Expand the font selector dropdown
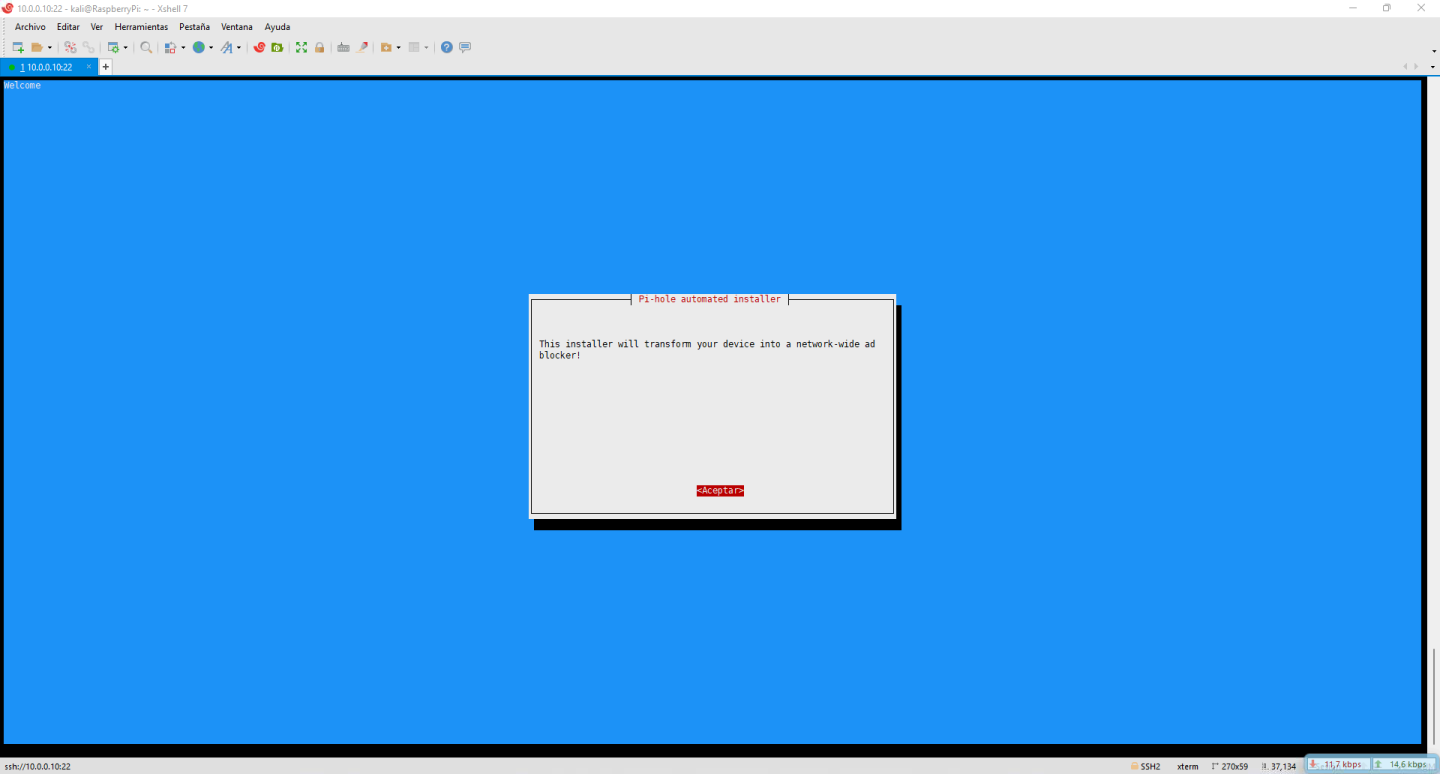The height and width of the screenshot is (774, 1440). tap(238, 46)
